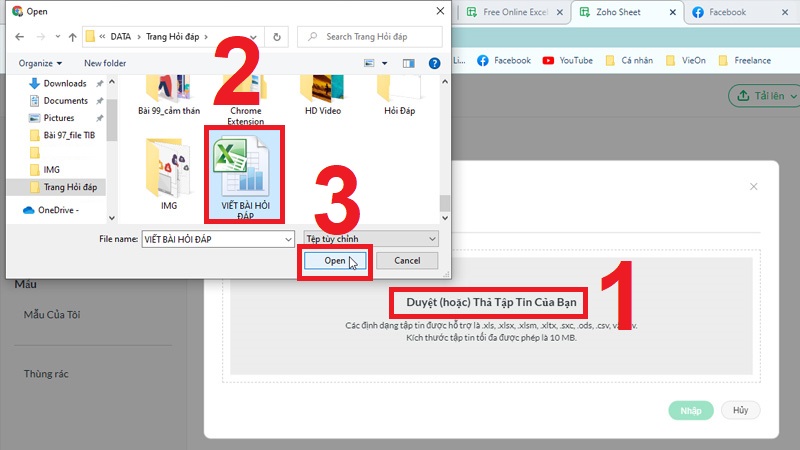Viewport: 800px width, 450px height.
Task: Click the File name combo box
Action: [218, 239]
